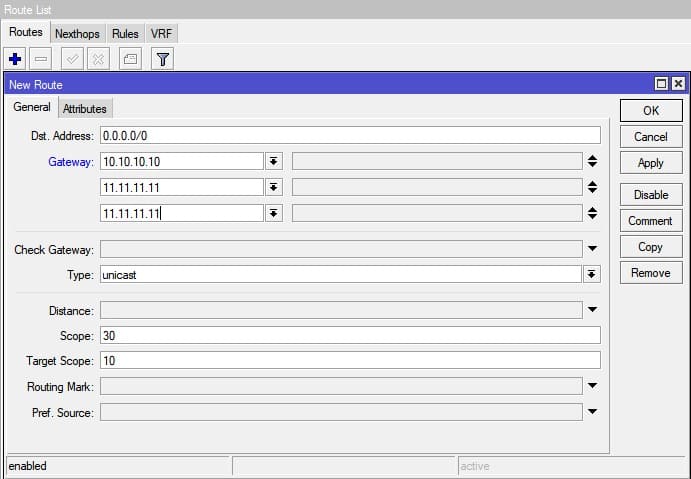This screenshot has width=691, height=479.
Task: Open the Type unicast dropdown
Action: pyautogui.click(x=591, y=275)
